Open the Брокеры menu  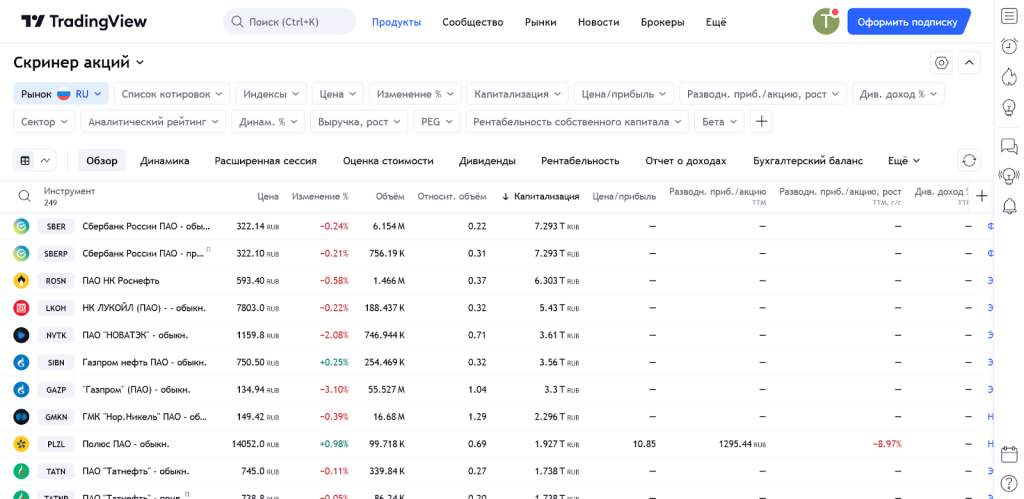coord(662,22)
